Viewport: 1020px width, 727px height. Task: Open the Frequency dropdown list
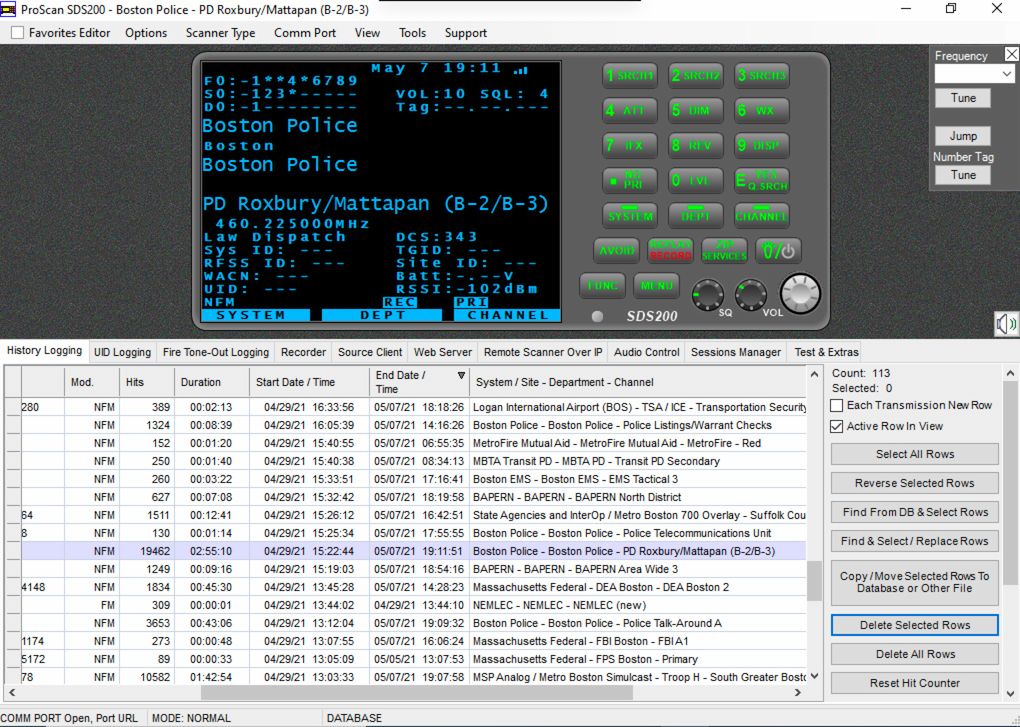tap(1007, 71)
